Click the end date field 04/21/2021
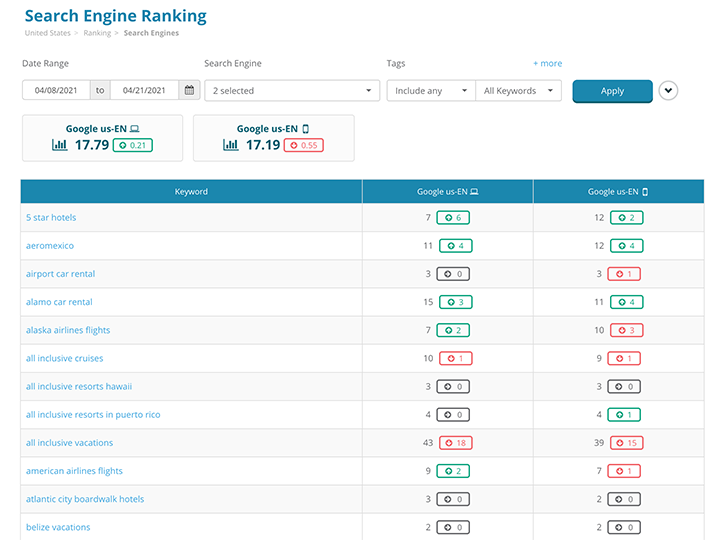The image size is (720, 540). click(144, 91)
